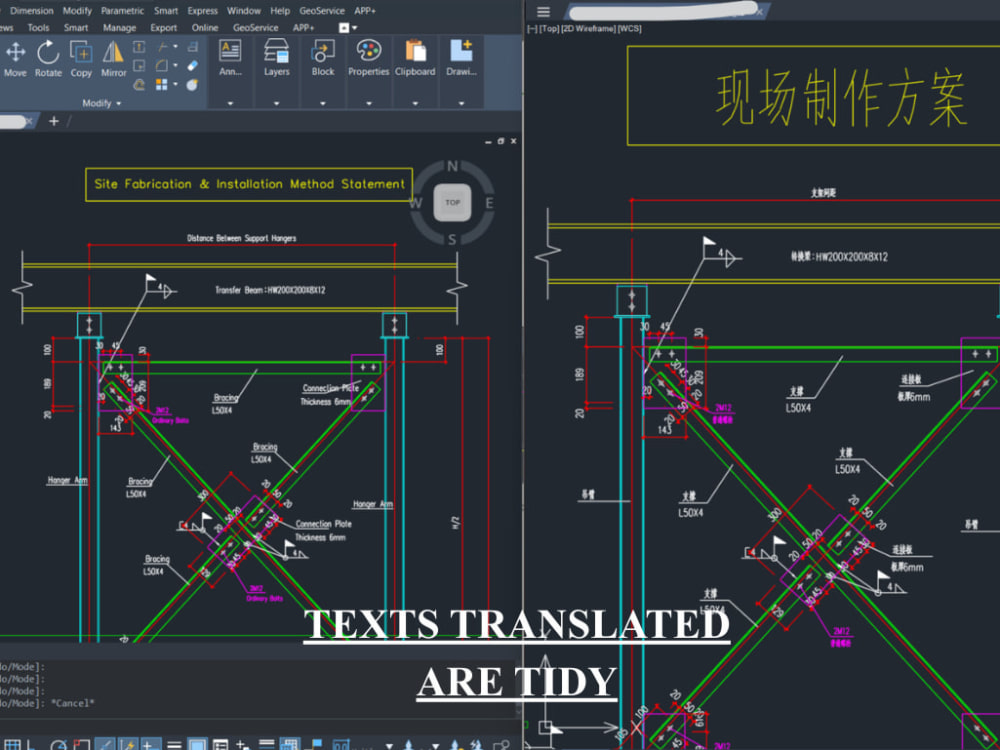Open a new drawing tab with plus
The image size is (1000, 750).
(x=54, y=121)
